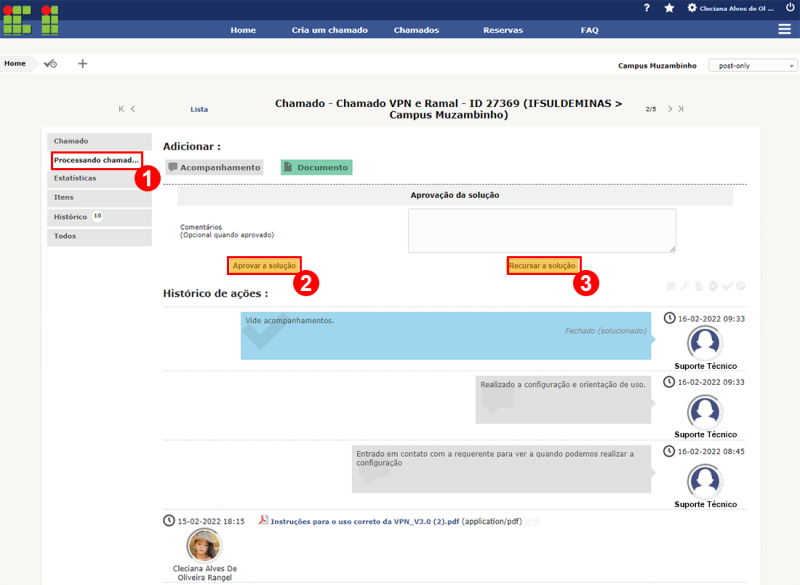Screen dimensions: 800x585
Task: Jump to last ticket arrow
Action: point(681,109)
